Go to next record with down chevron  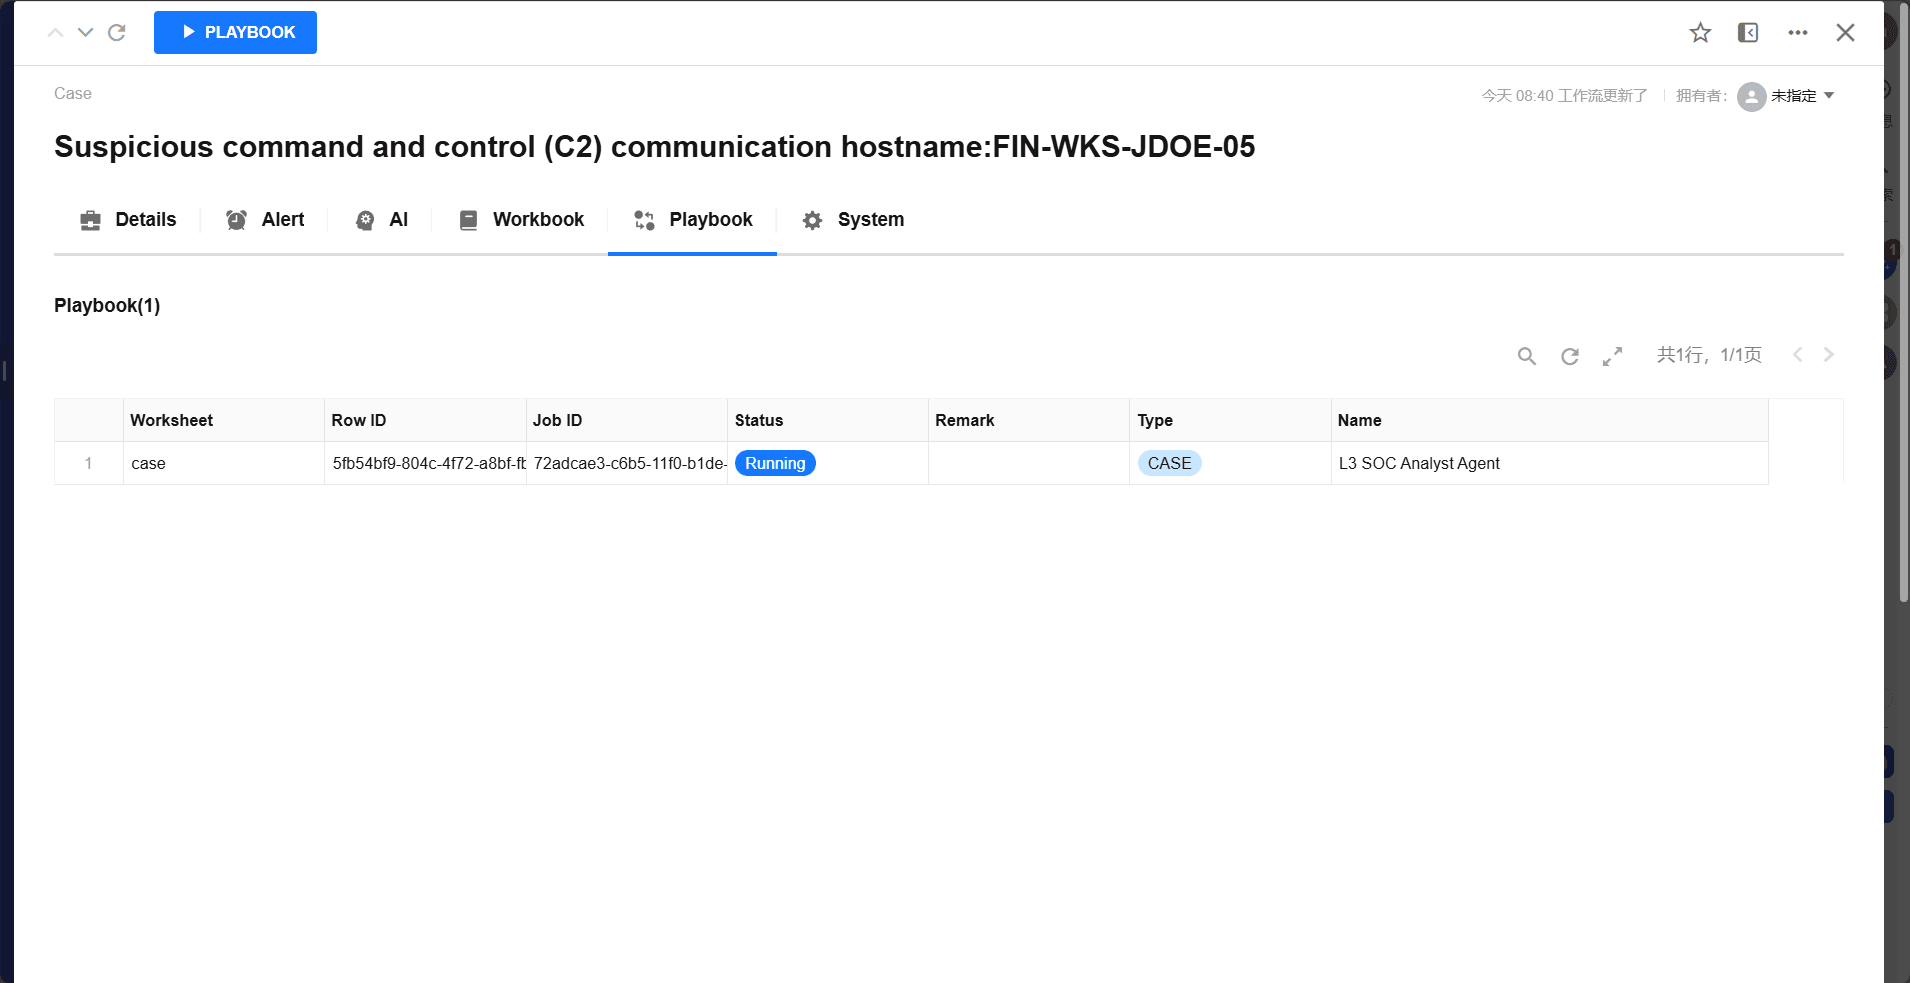(x=86, y=32)
